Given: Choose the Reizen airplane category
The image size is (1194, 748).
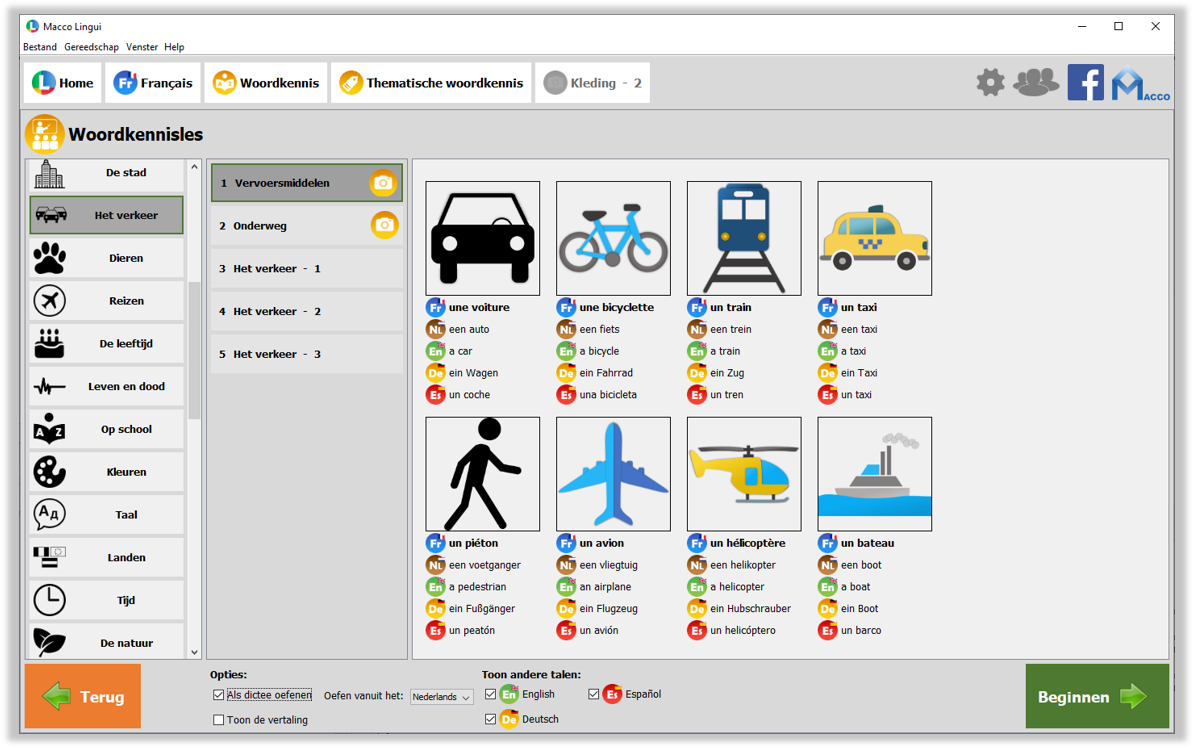Looking at the screenshot, I should coord(106,301).
